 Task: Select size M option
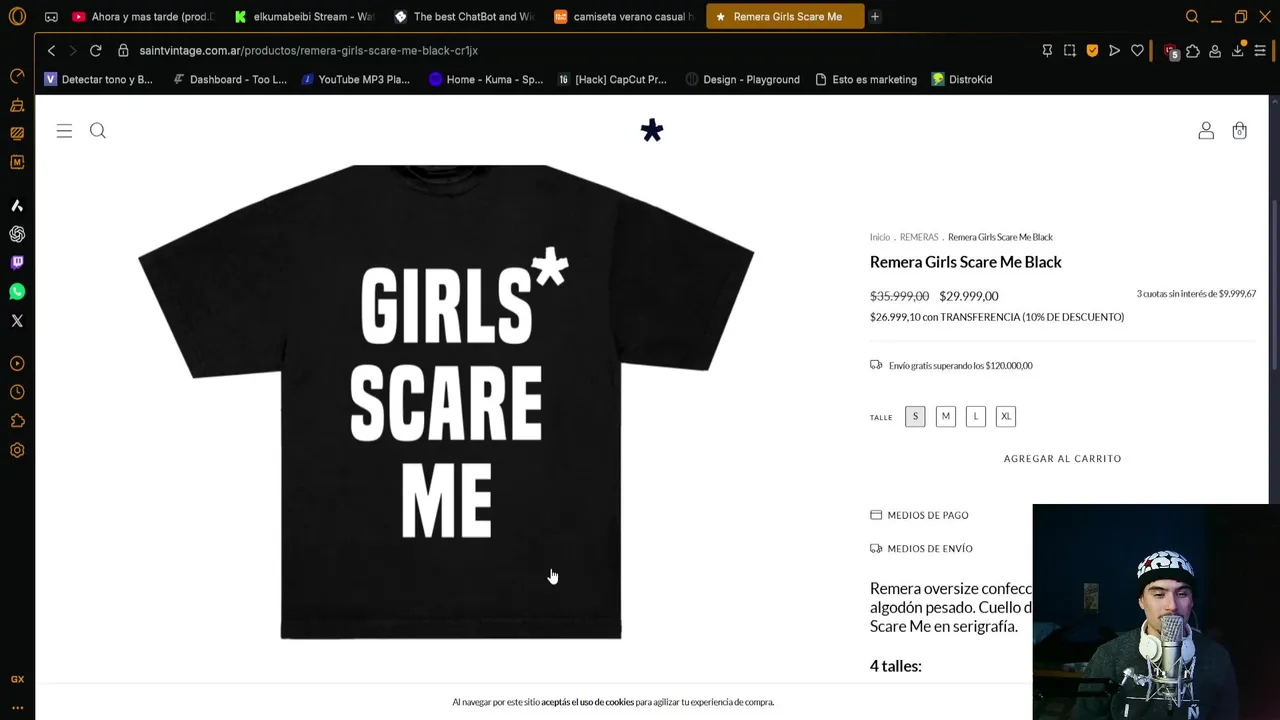pos(945,416)
